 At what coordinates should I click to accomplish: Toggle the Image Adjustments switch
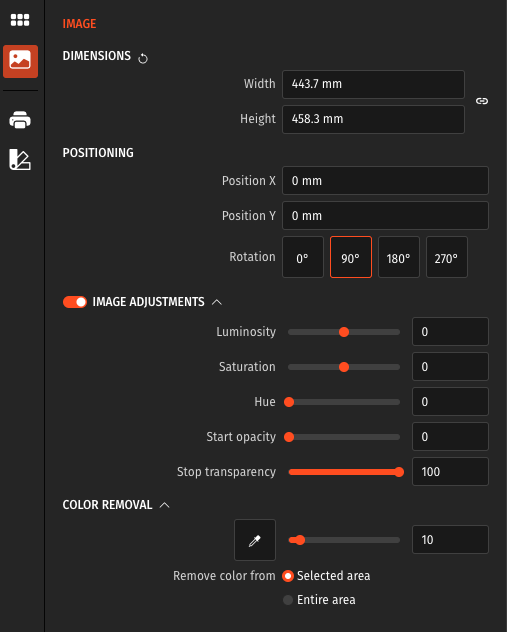click(75, 302)
